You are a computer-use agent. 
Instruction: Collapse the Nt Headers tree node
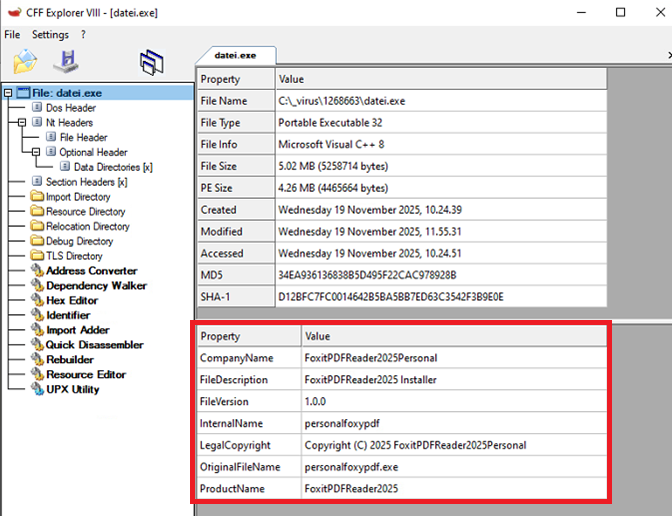tap(22, 123)
